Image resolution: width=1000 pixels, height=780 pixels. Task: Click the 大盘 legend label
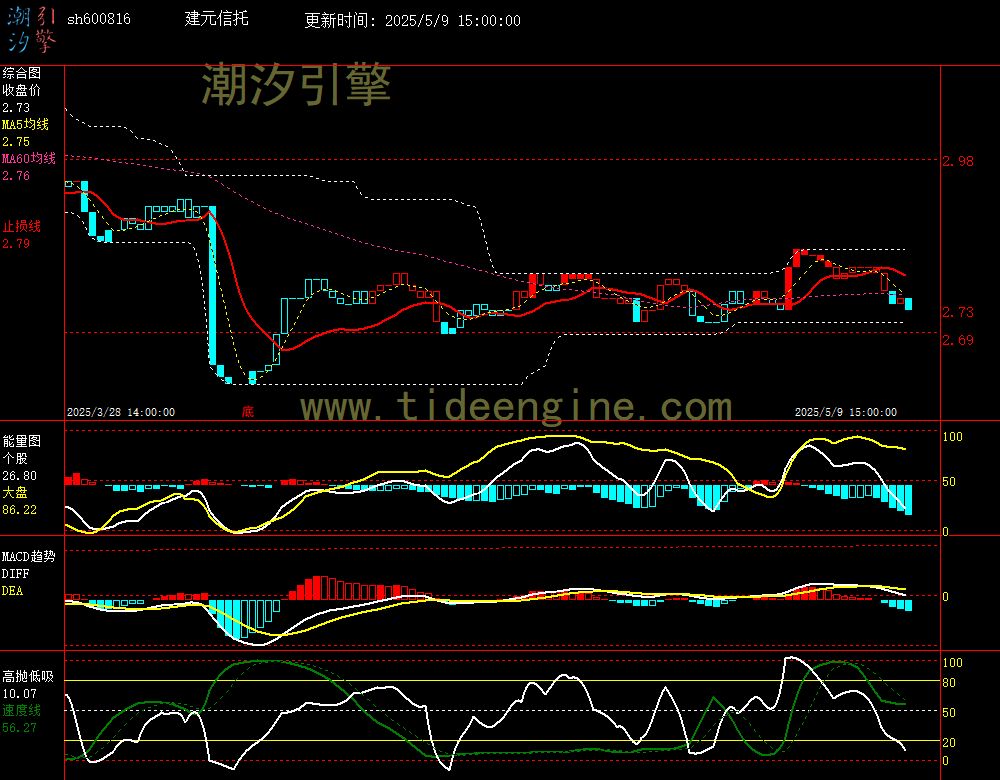pos(15,492)
